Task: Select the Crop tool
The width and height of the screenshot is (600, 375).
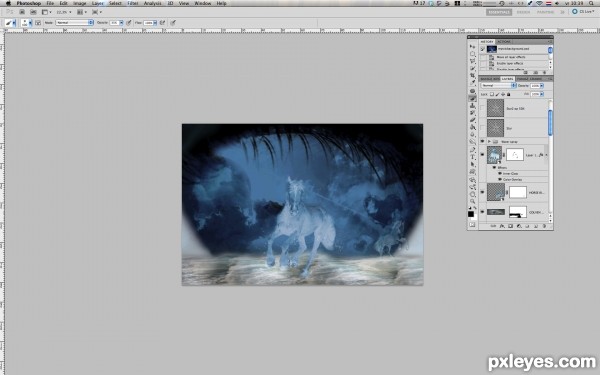Action: point(473,75)
